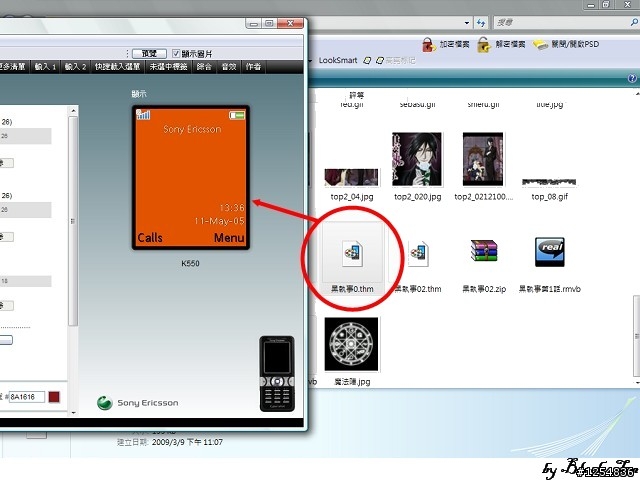Click the first note icon after LookSmart
Screen dimensions: 640x480
coord(367,60)
